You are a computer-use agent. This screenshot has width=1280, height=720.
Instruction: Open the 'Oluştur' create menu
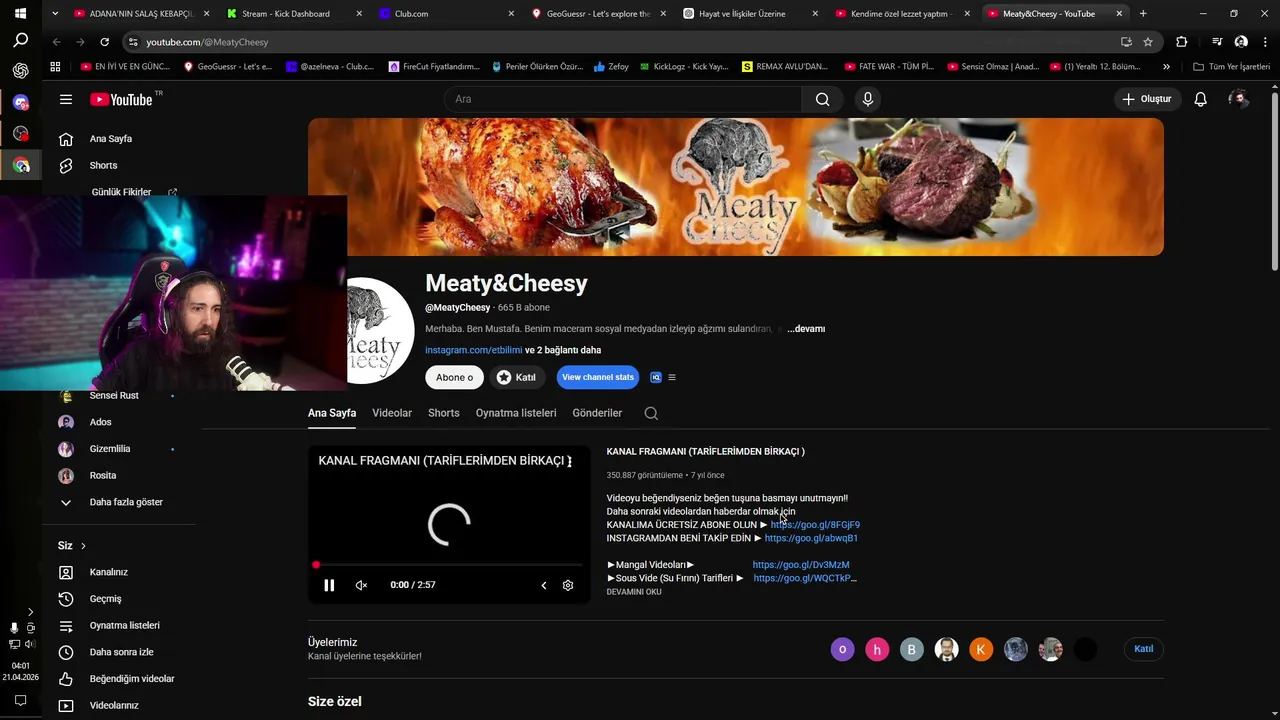point(1148,99)
